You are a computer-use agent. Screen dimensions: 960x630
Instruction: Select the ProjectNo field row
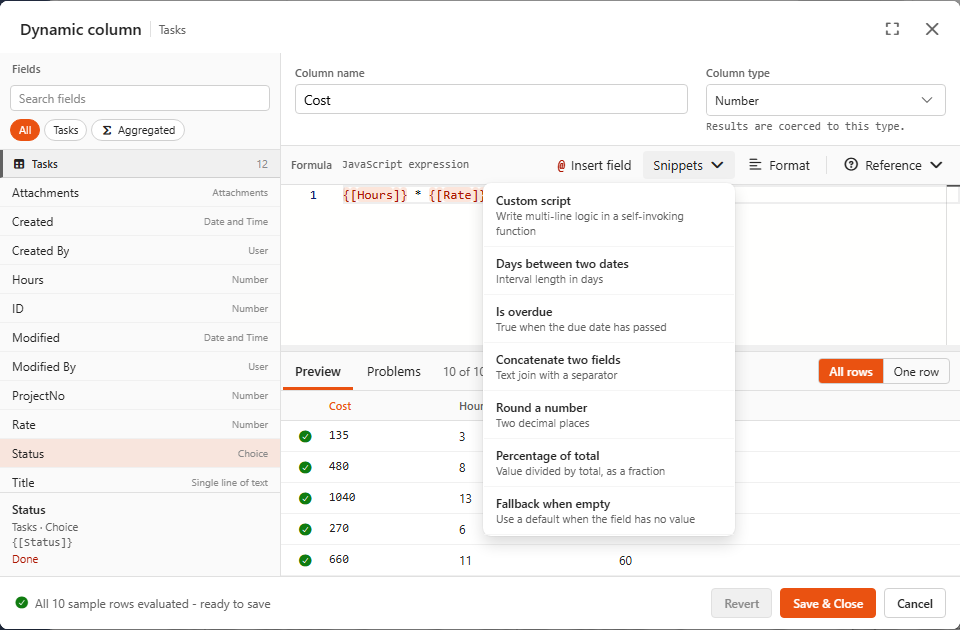pos(140,396)
